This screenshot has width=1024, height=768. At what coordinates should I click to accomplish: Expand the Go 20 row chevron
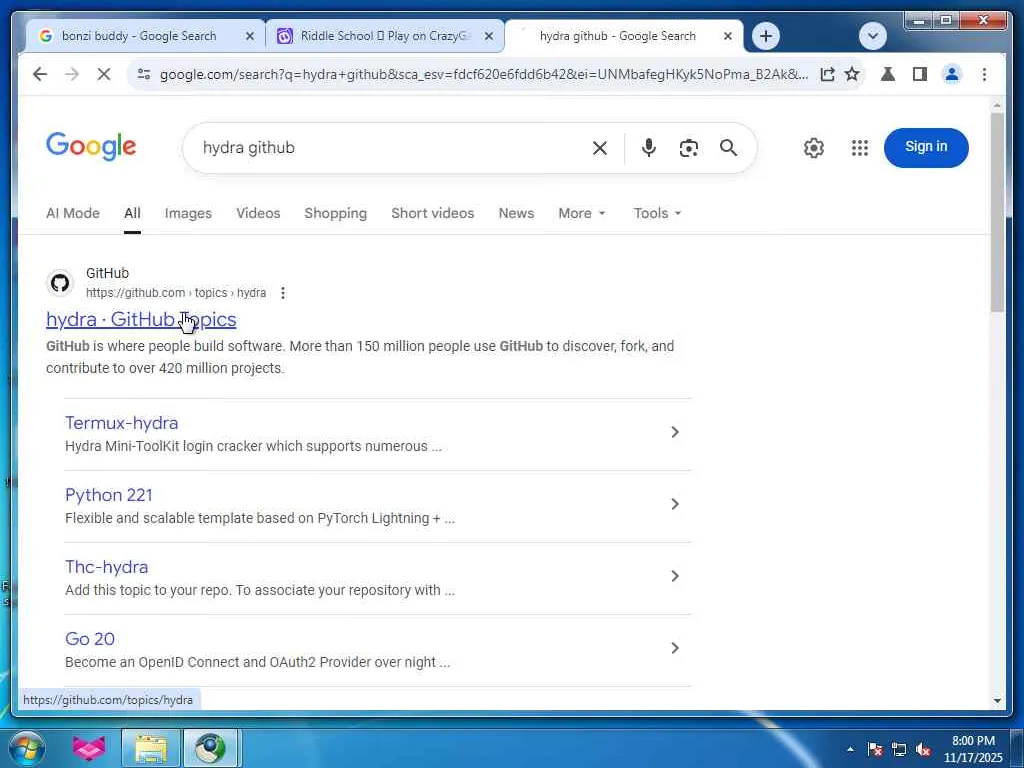point(675,648)
